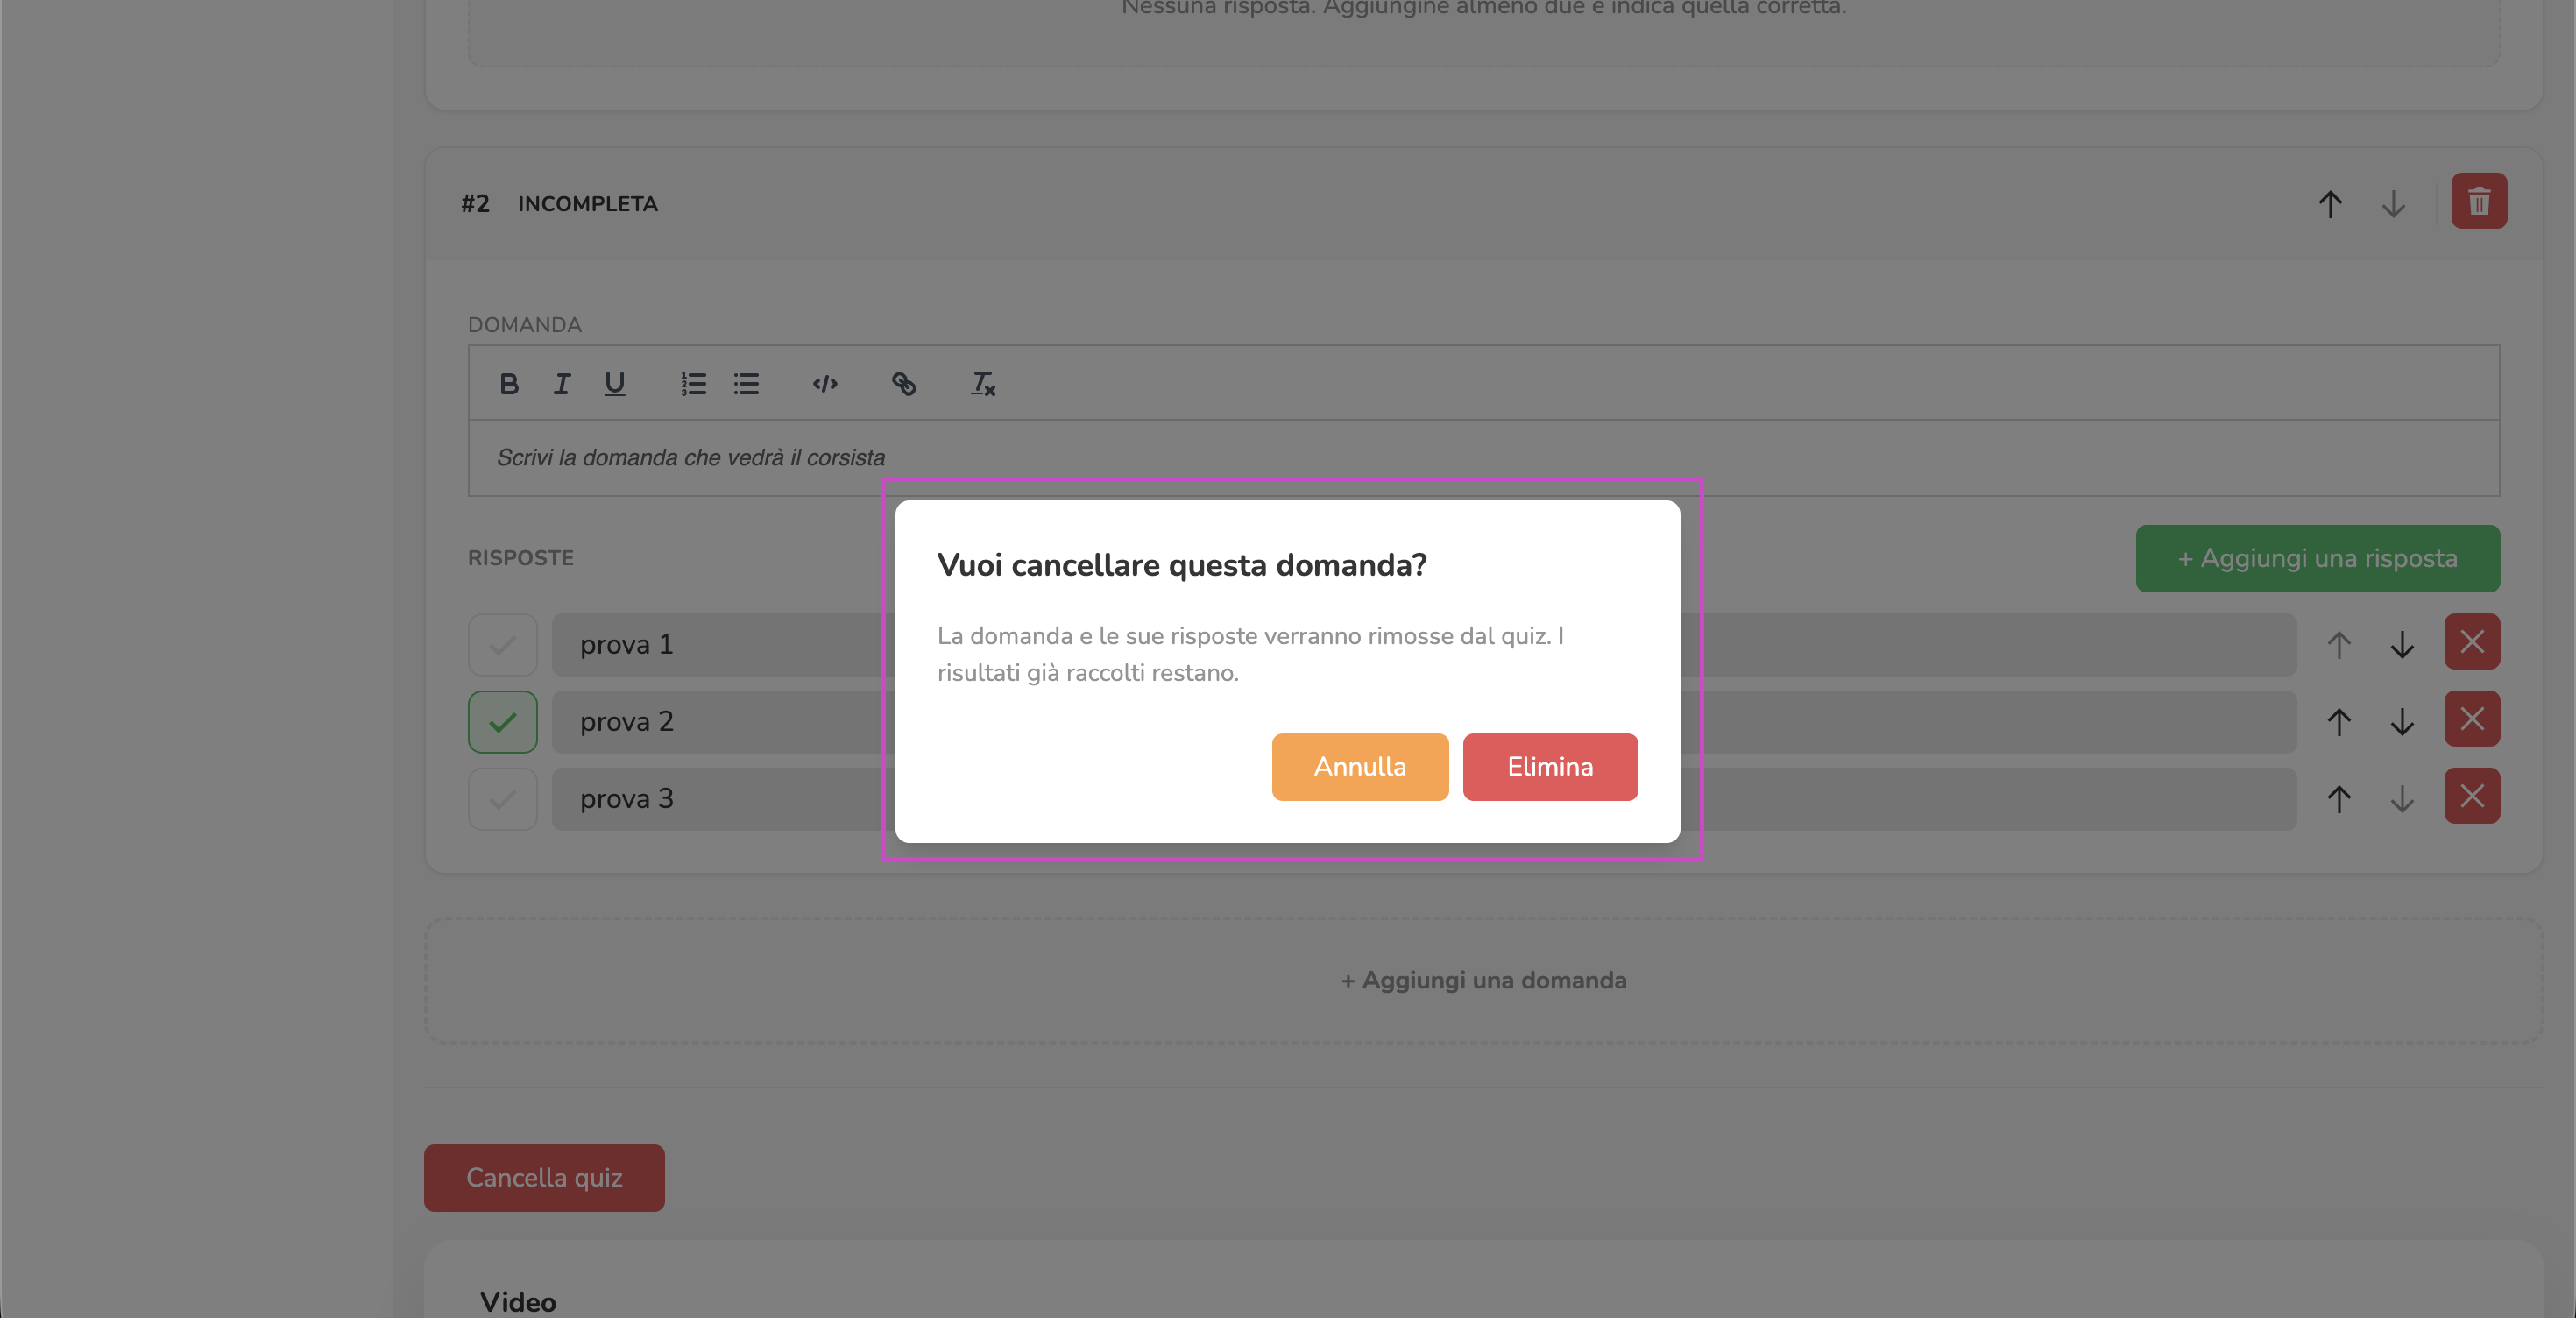Mark prova 3 as the correct answer
Screen dimensions: 2576x1318
click(x=503, y=799)
